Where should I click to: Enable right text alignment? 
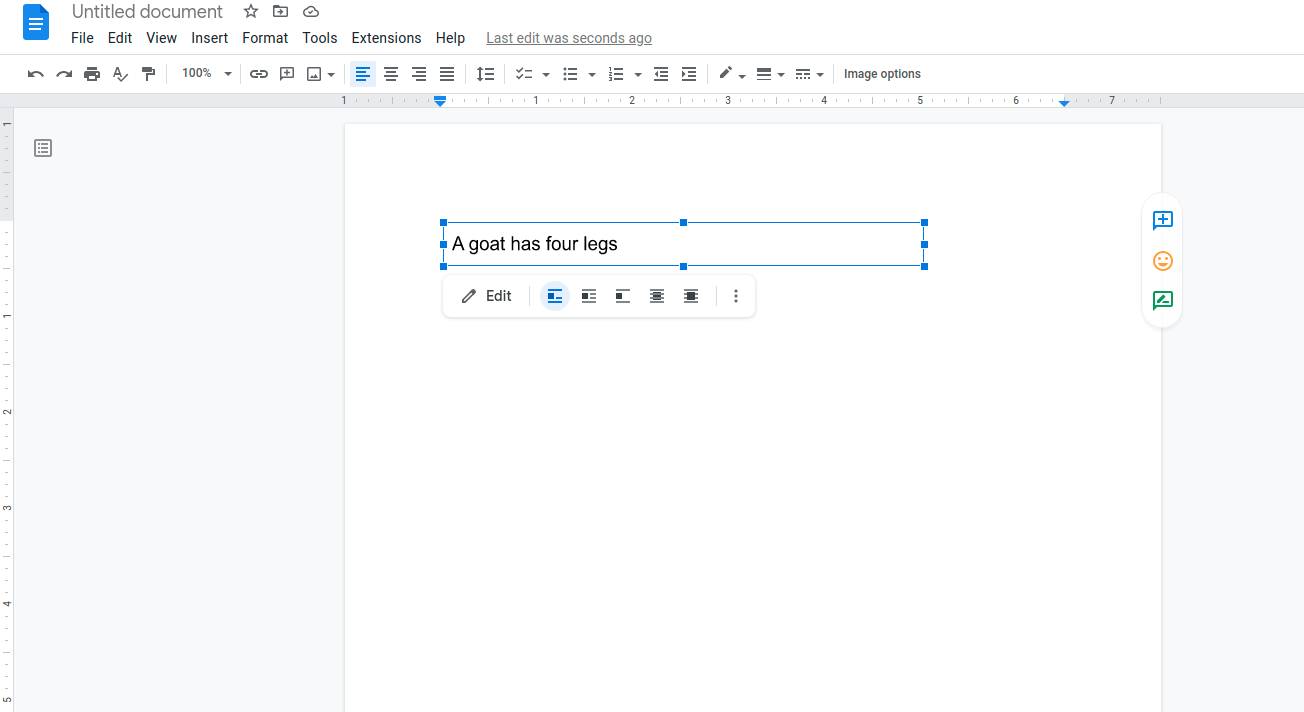pyautogui.click(x=419, y=73)
